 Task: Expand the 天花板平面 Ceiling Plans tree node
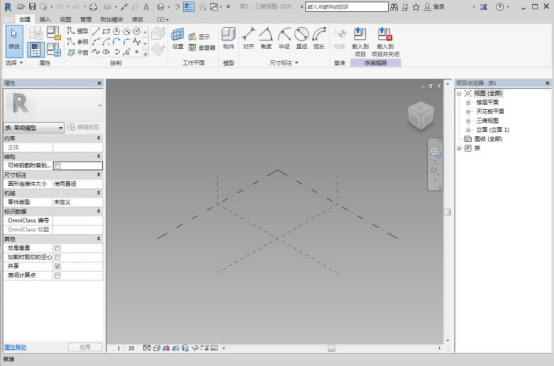pos(468,112)
